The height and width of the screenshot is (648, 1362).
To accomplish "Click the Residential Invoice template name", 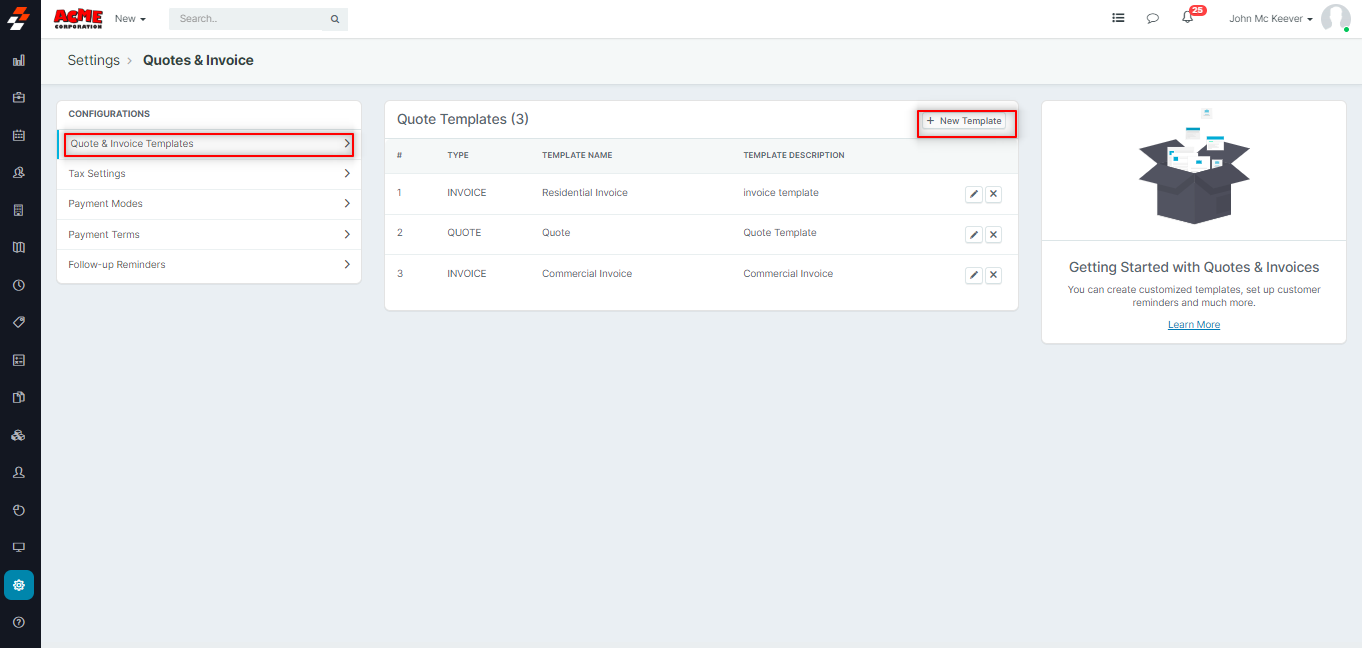I will tap(585, 193).
